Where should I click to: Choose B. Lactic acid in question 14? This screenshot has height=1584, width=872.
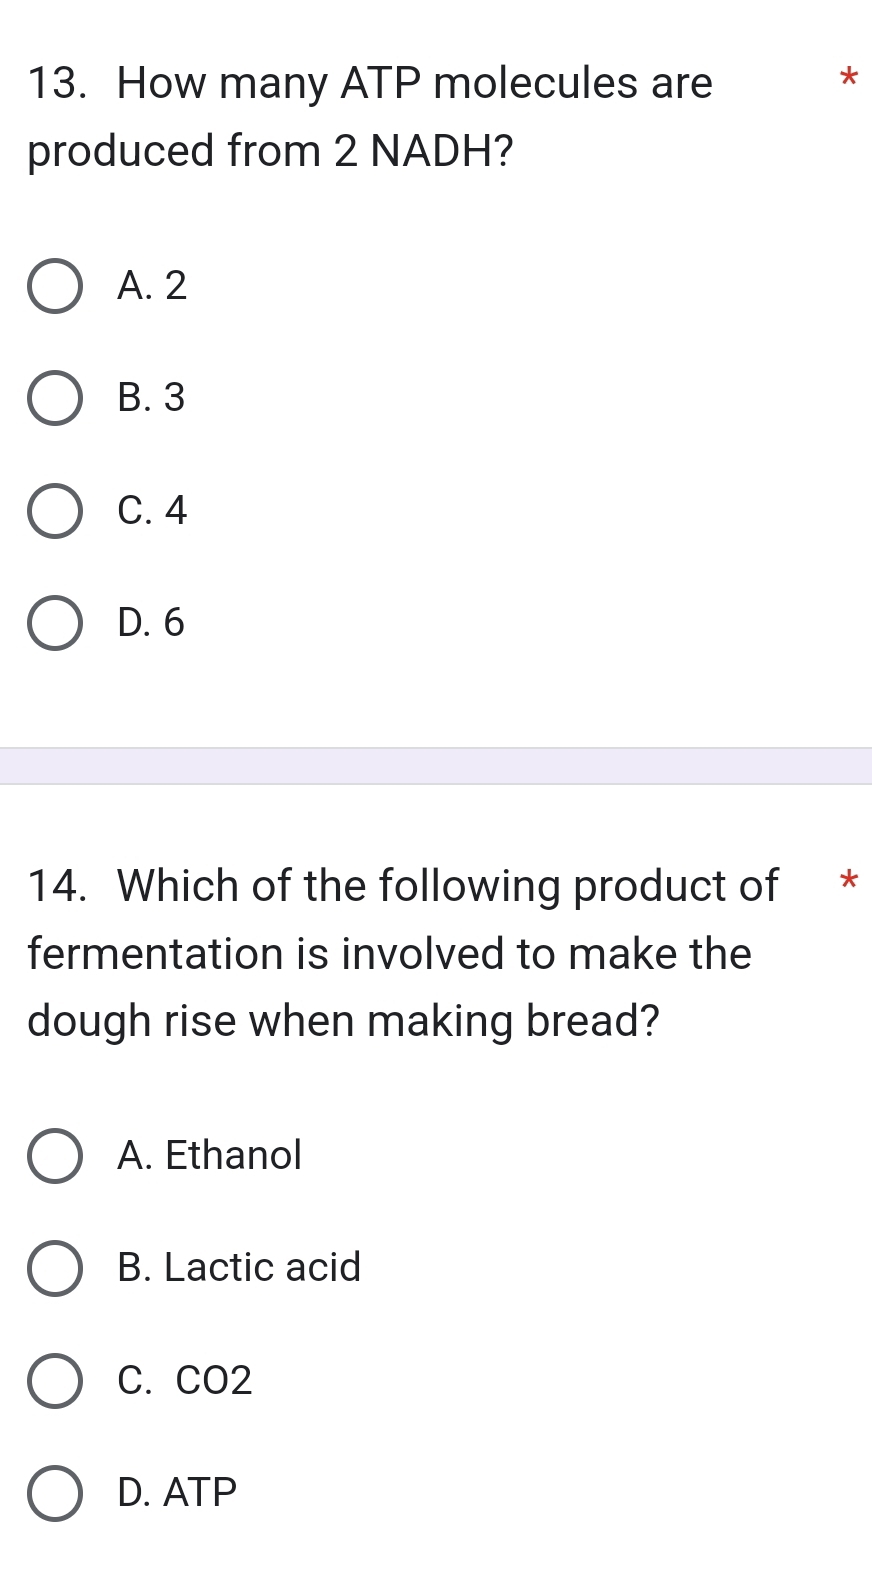[55, 1268]
